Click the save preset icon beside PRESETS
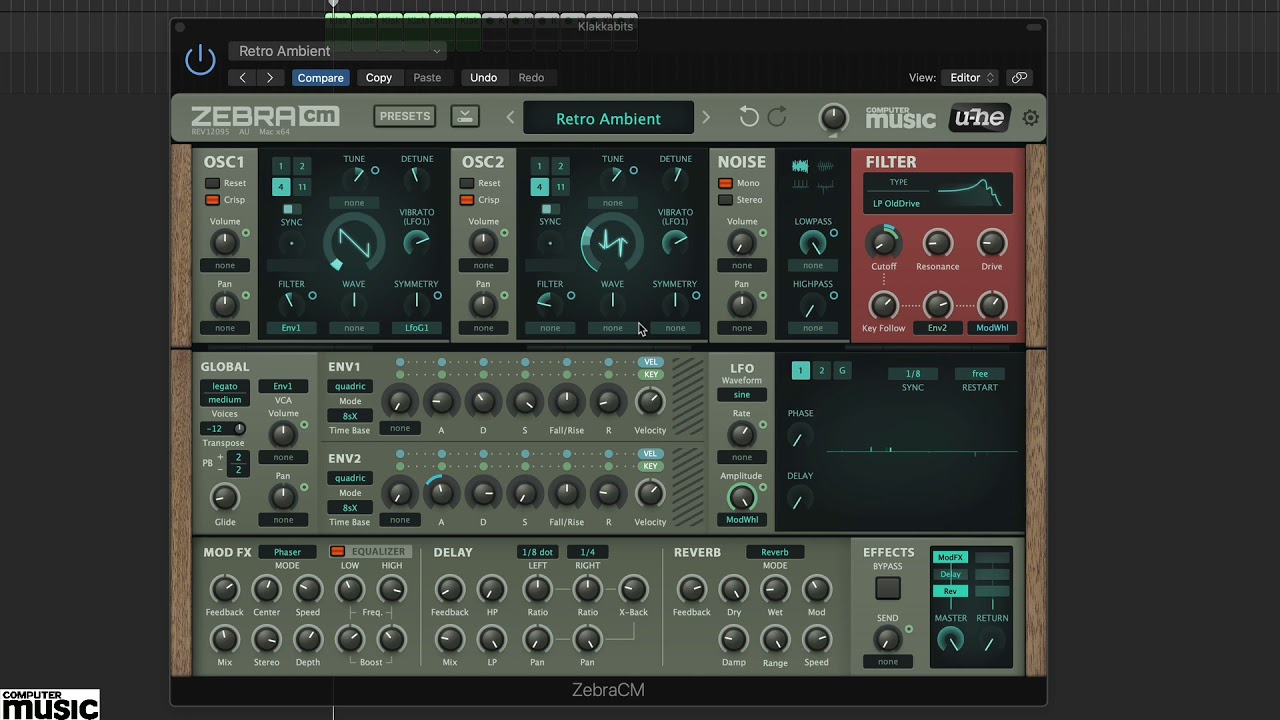Screen dimensions: 1280x720 point(464,116)
